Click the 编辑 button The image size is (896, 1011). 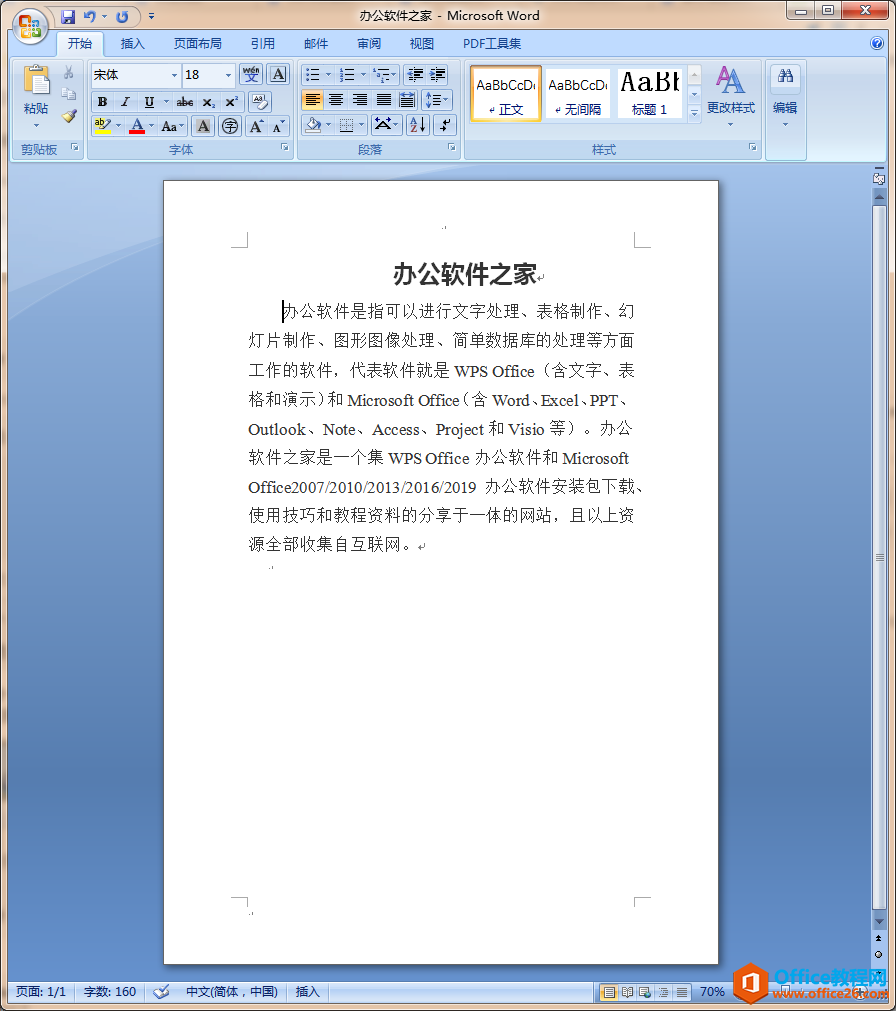(785, 97)
